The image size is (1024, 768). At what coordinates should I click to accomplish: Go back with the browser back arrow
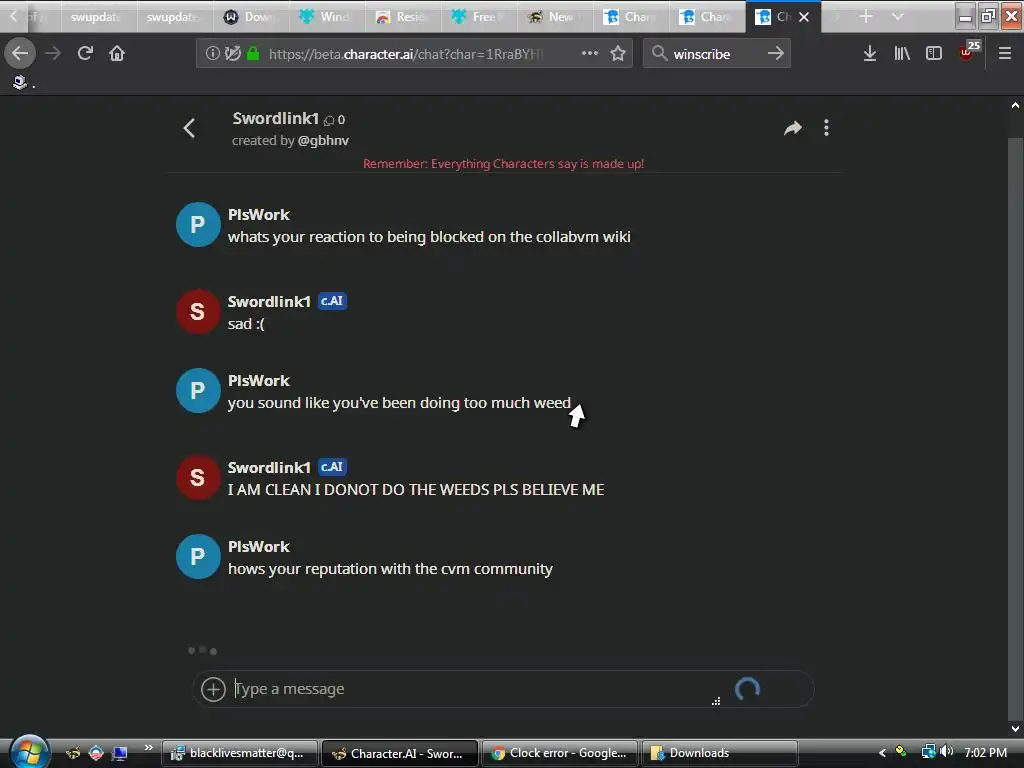pos(20,54)
